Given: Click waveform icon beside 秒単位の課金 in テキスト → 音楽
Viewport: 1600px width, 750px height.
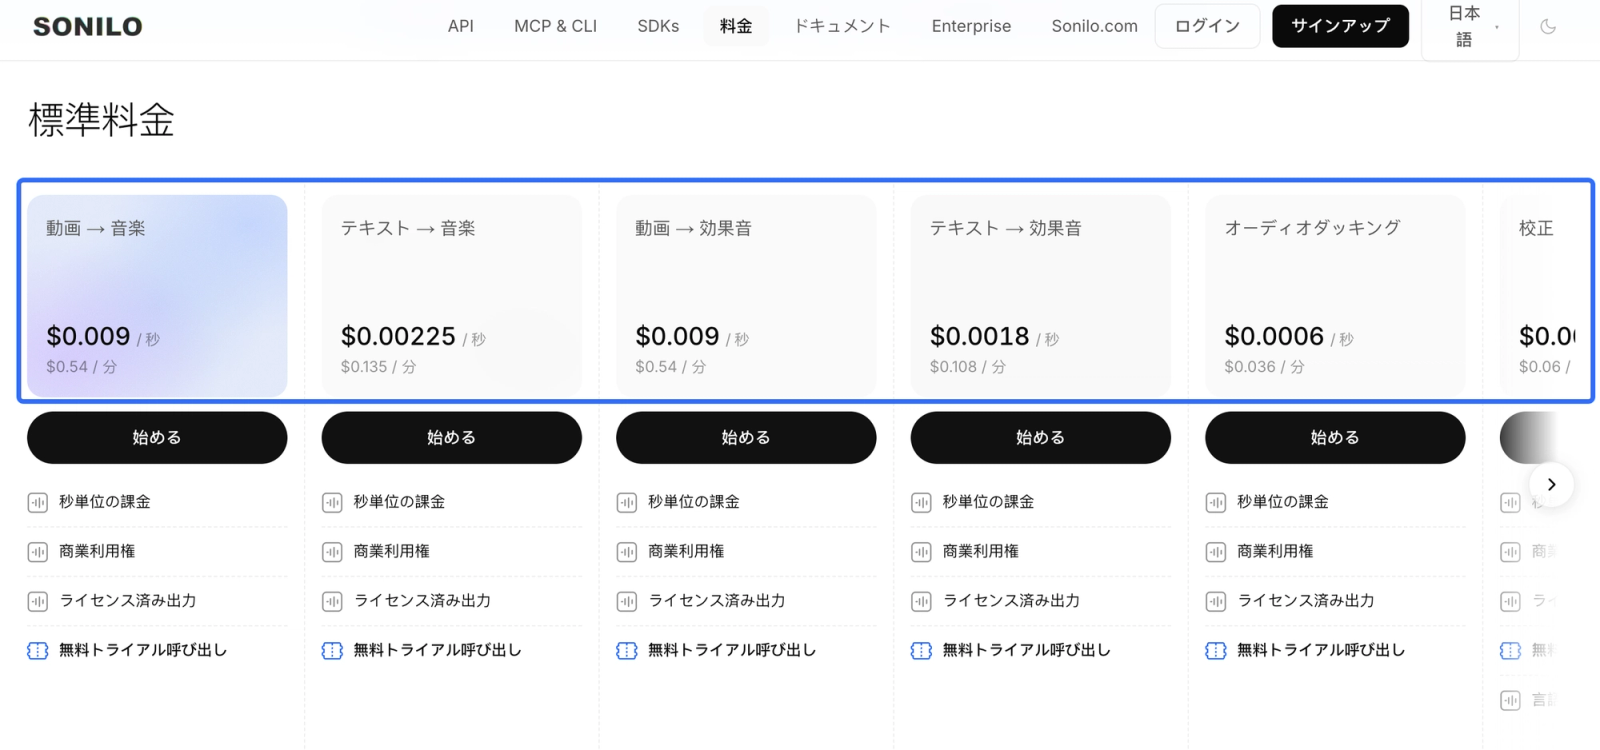Looking at the screenshot, I should pyautogui.click(x=332, y=502).
